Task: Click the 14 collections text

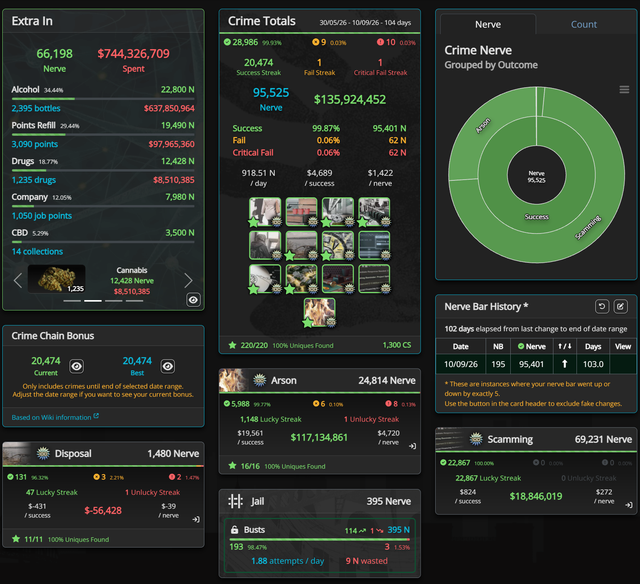Action: [37, 252]
